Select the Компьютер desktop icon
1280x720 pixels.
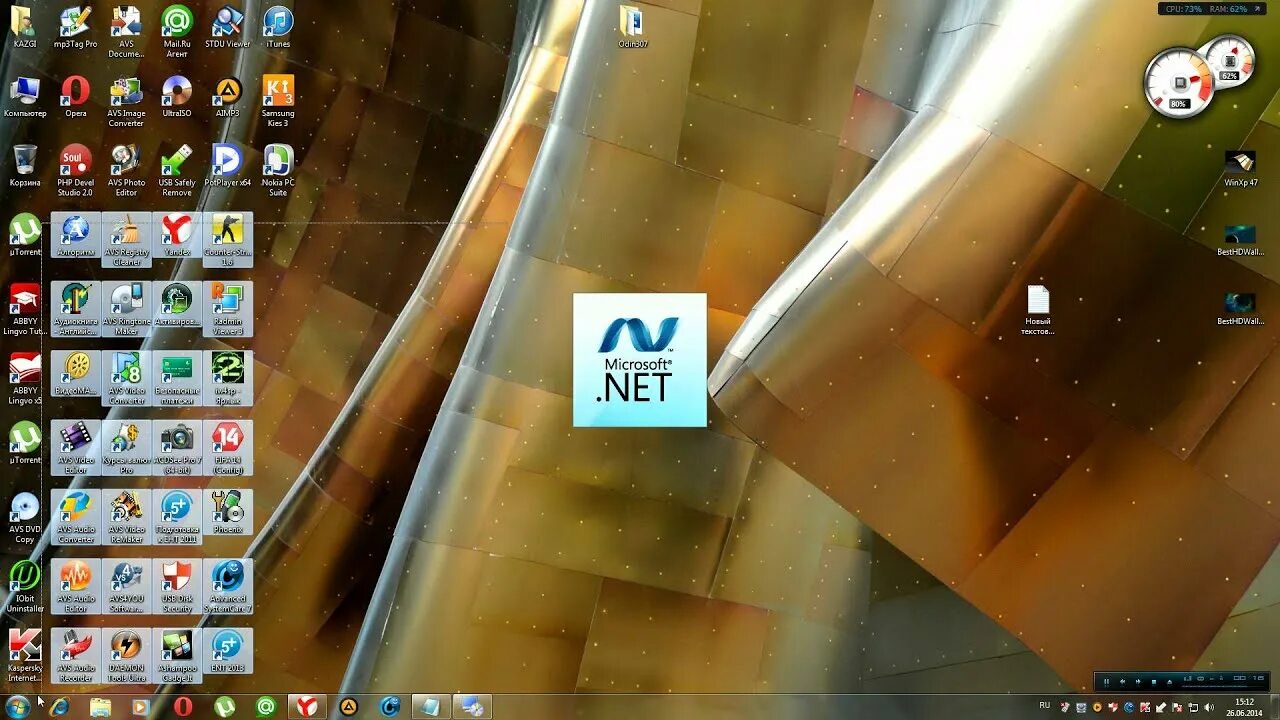click(x=24, y=97)
